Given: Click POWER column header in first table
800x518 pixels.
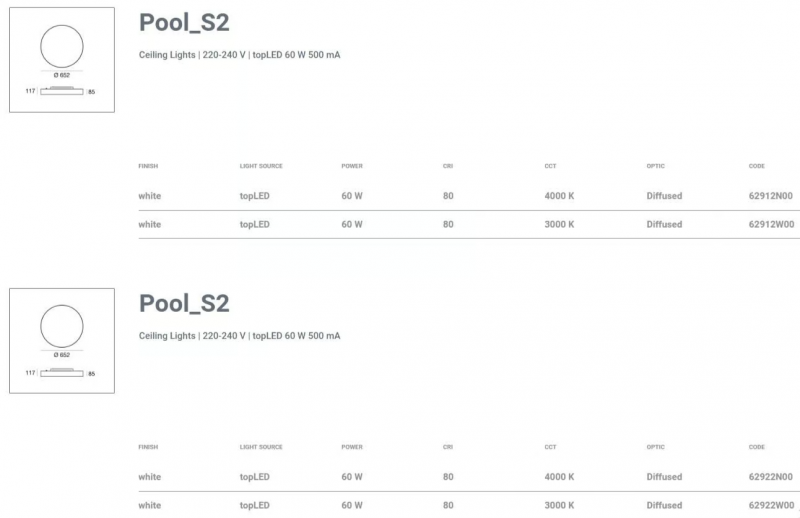Looking at the screenshot, I should coord(352,166).
